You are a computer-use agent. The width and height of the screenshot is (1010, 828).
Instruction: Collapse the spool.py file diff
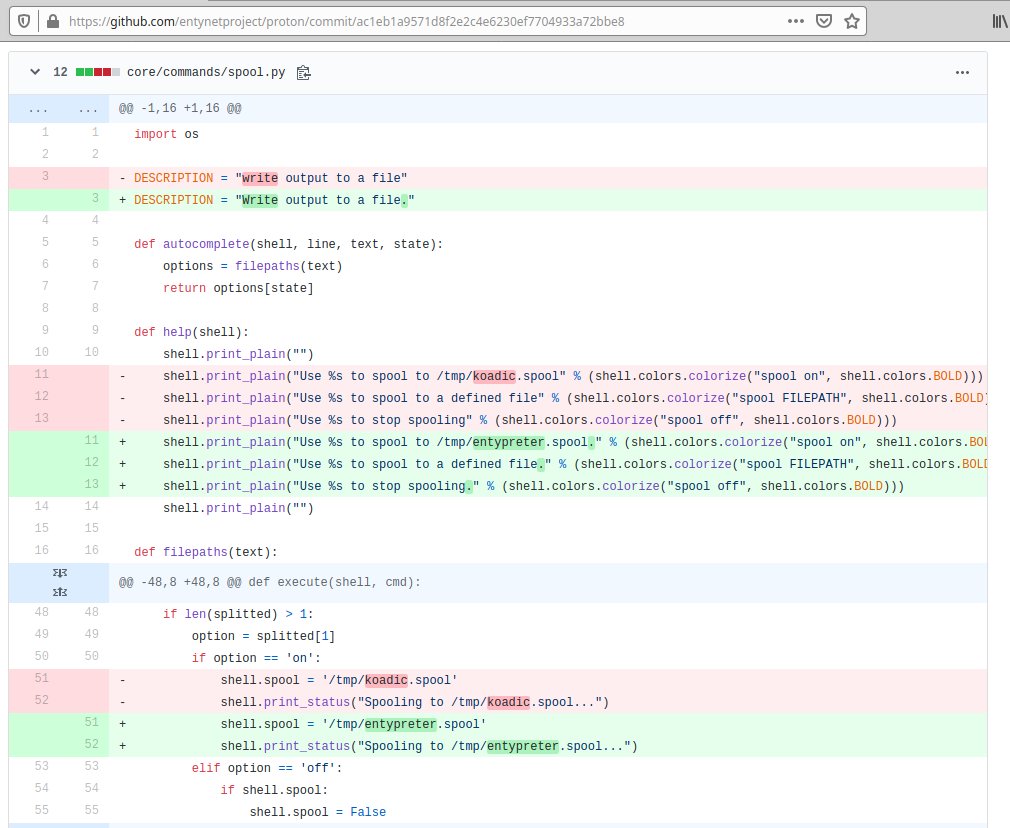pos(35,72)
